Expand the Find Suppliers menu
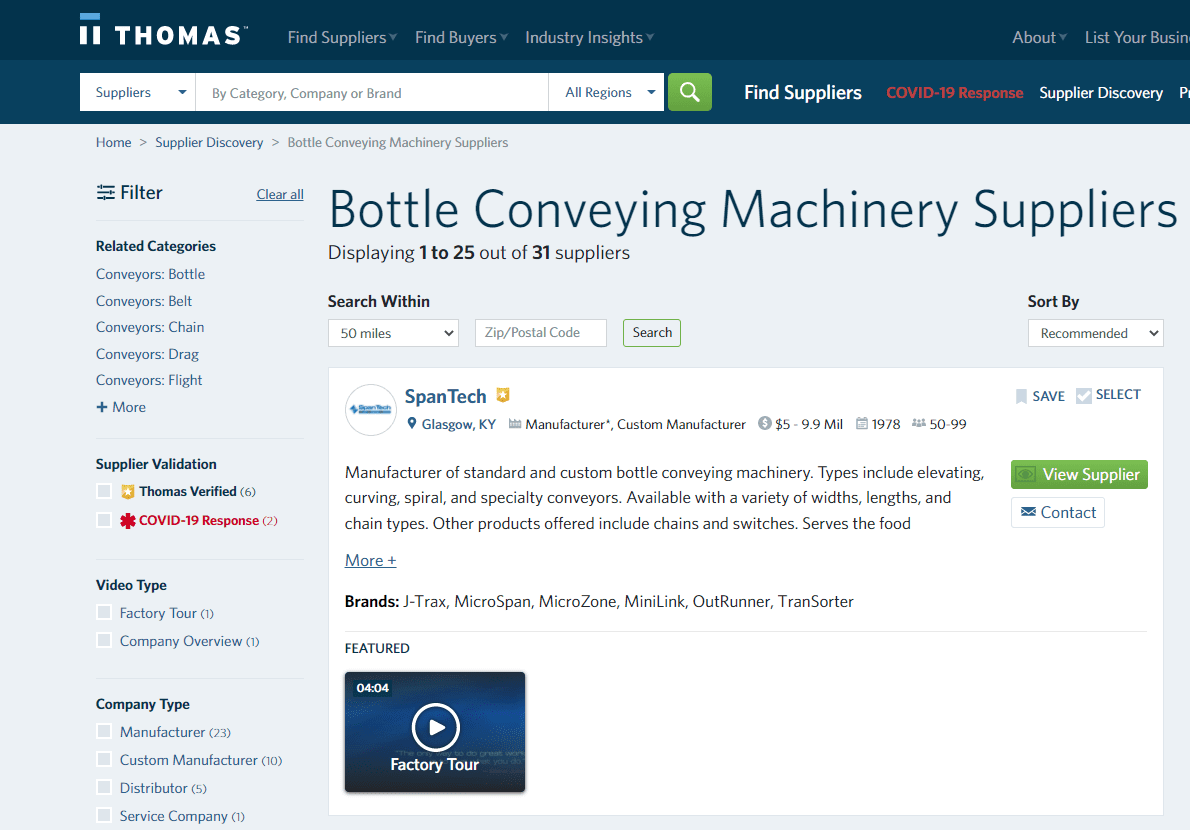This screenshot has height=830, width=1190. 342,37
